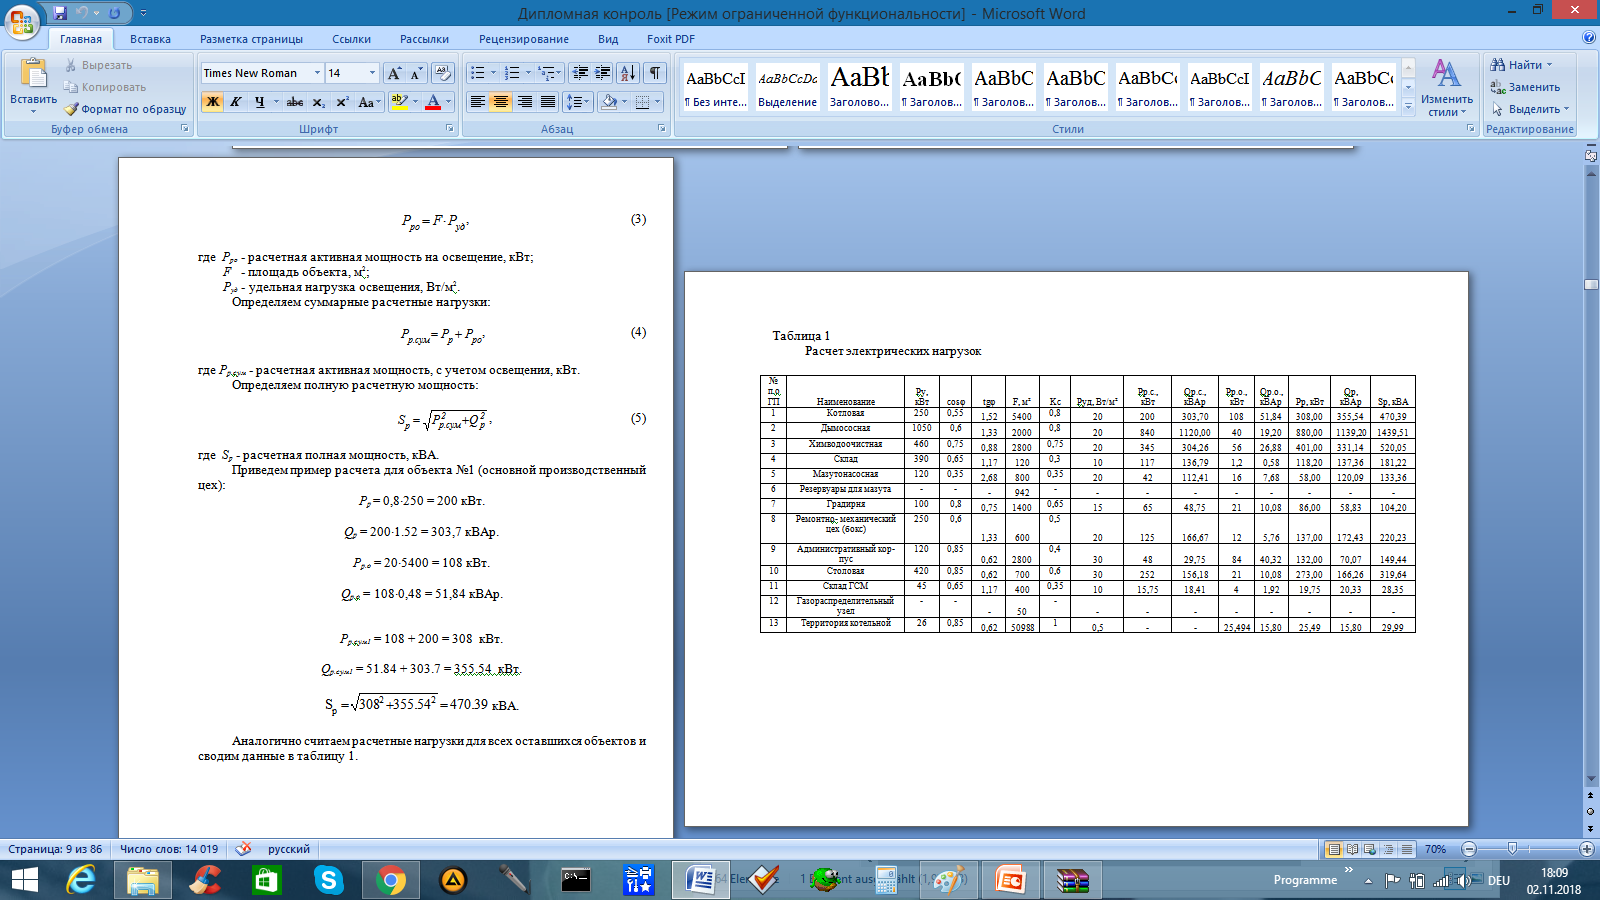Toggle italic formatting button

[236, 102]
